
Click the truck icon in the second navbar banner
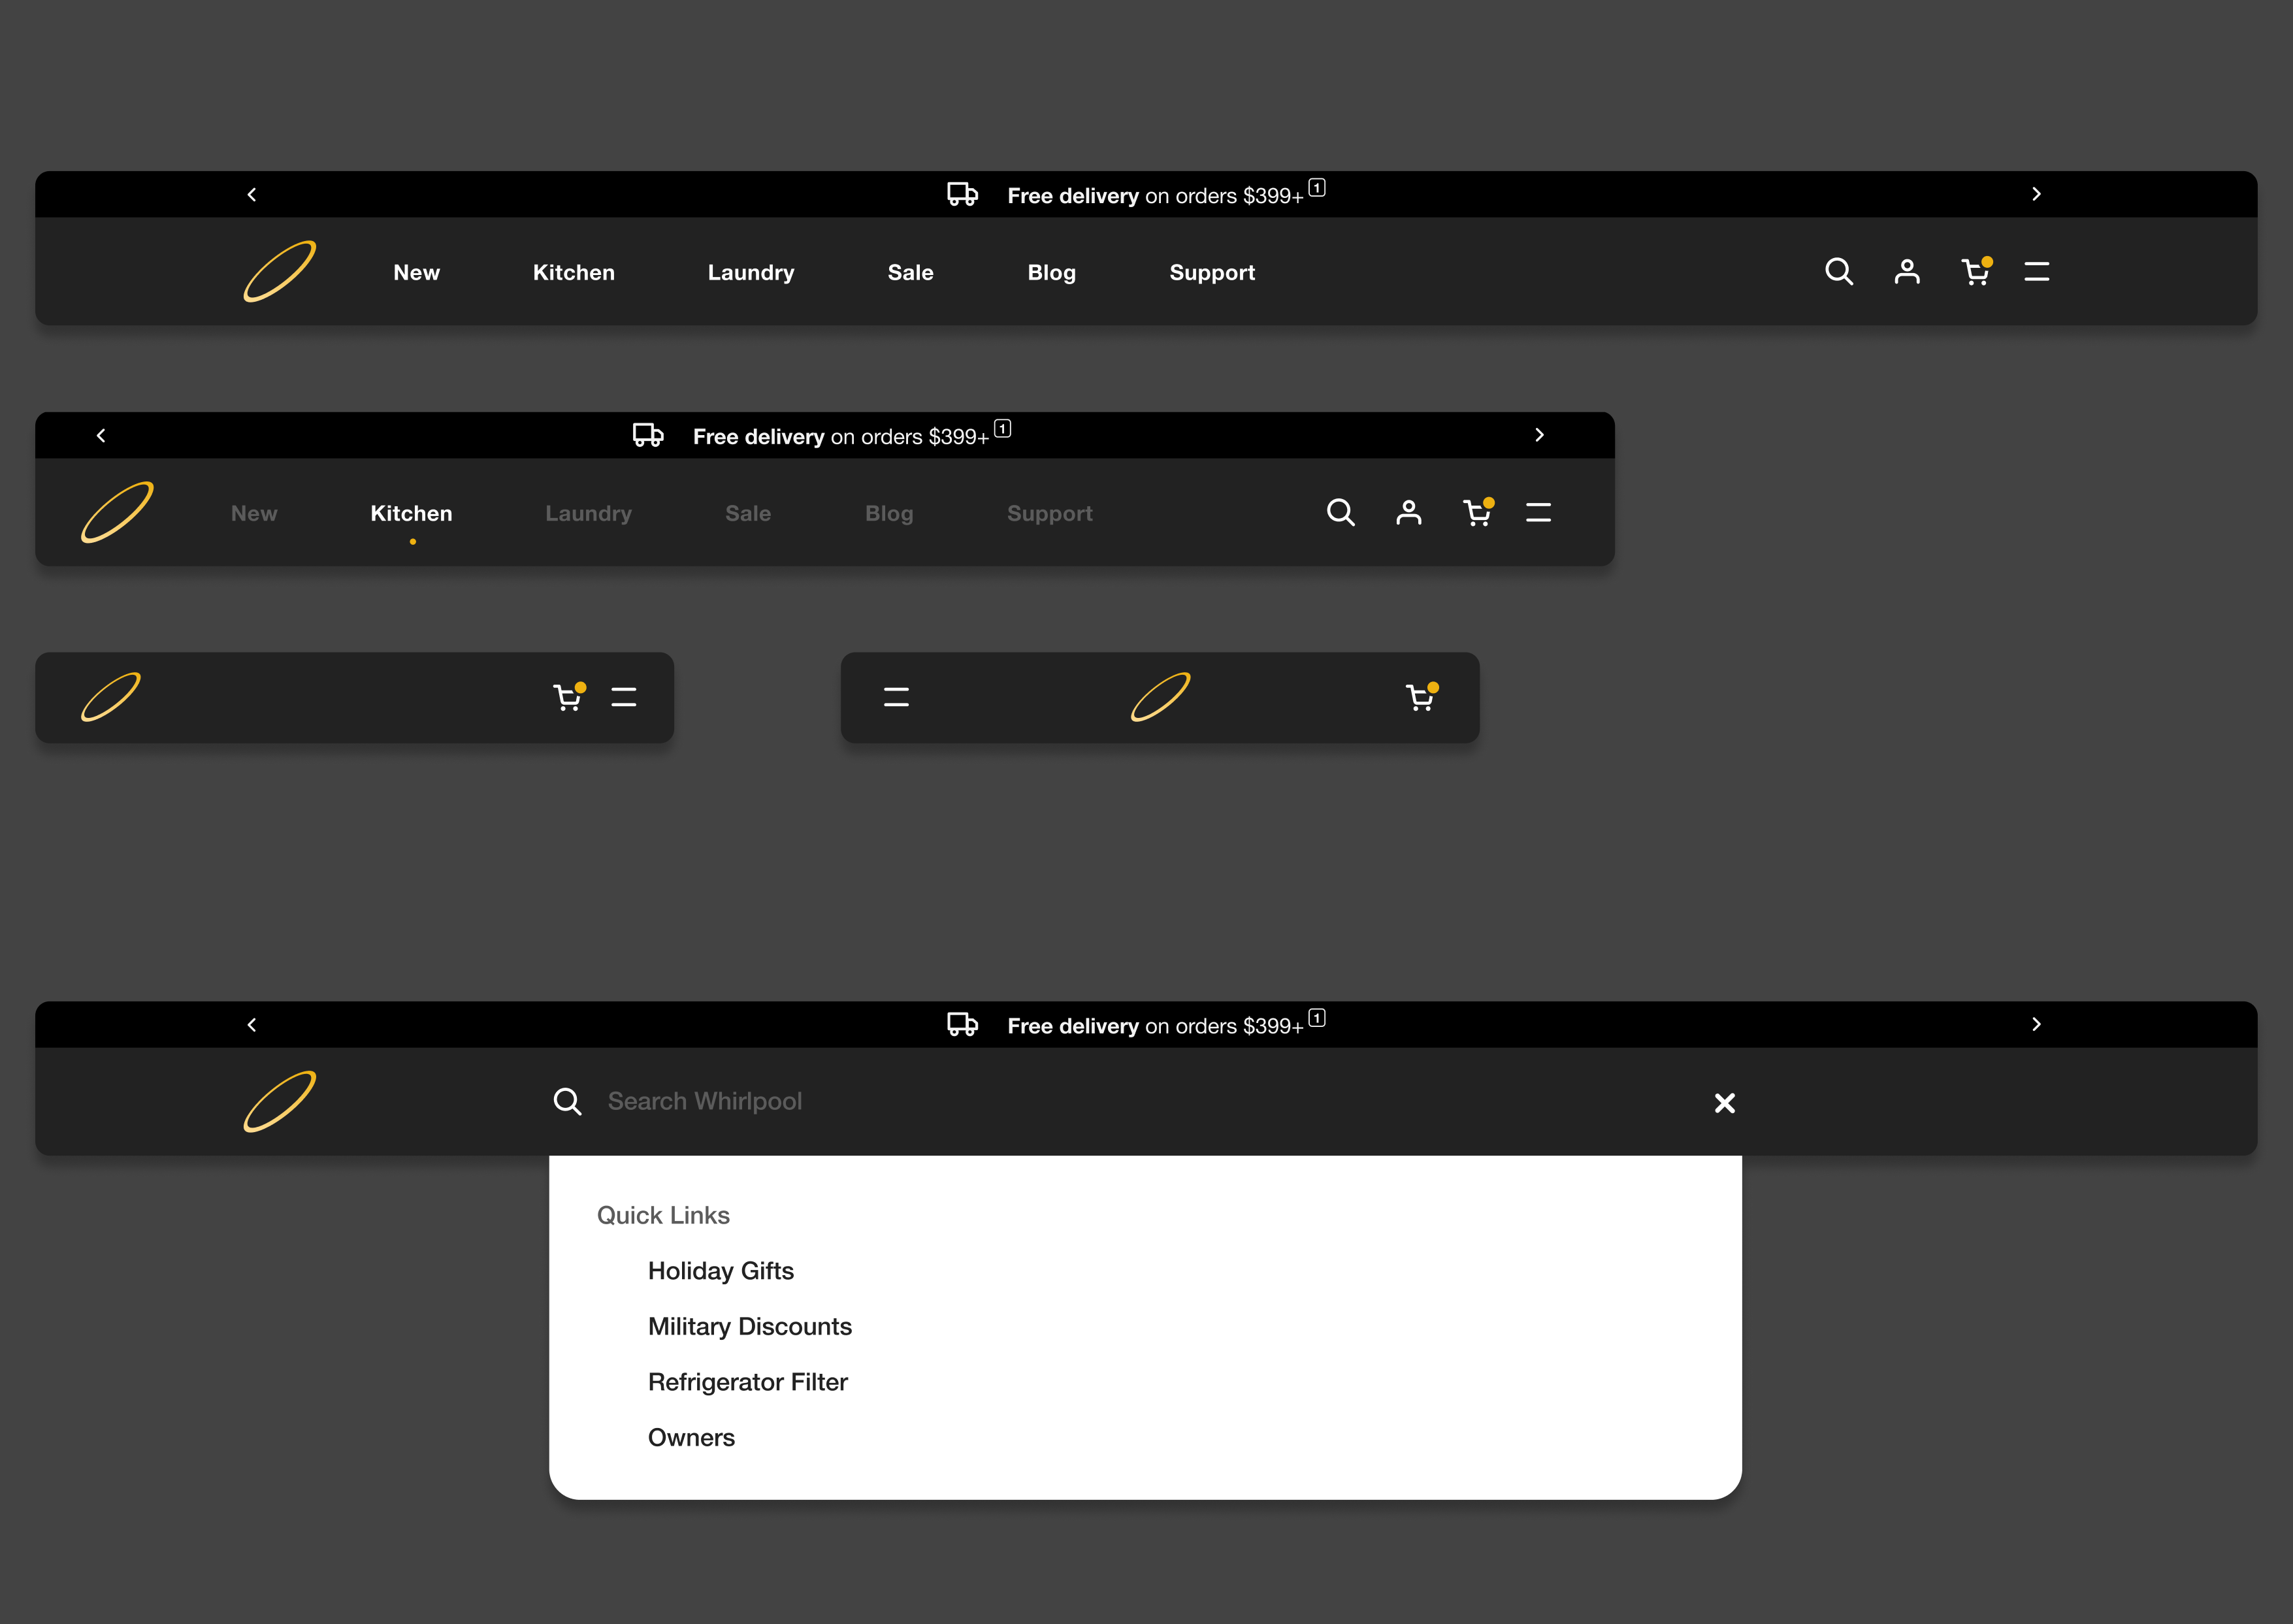coord(648,435)
